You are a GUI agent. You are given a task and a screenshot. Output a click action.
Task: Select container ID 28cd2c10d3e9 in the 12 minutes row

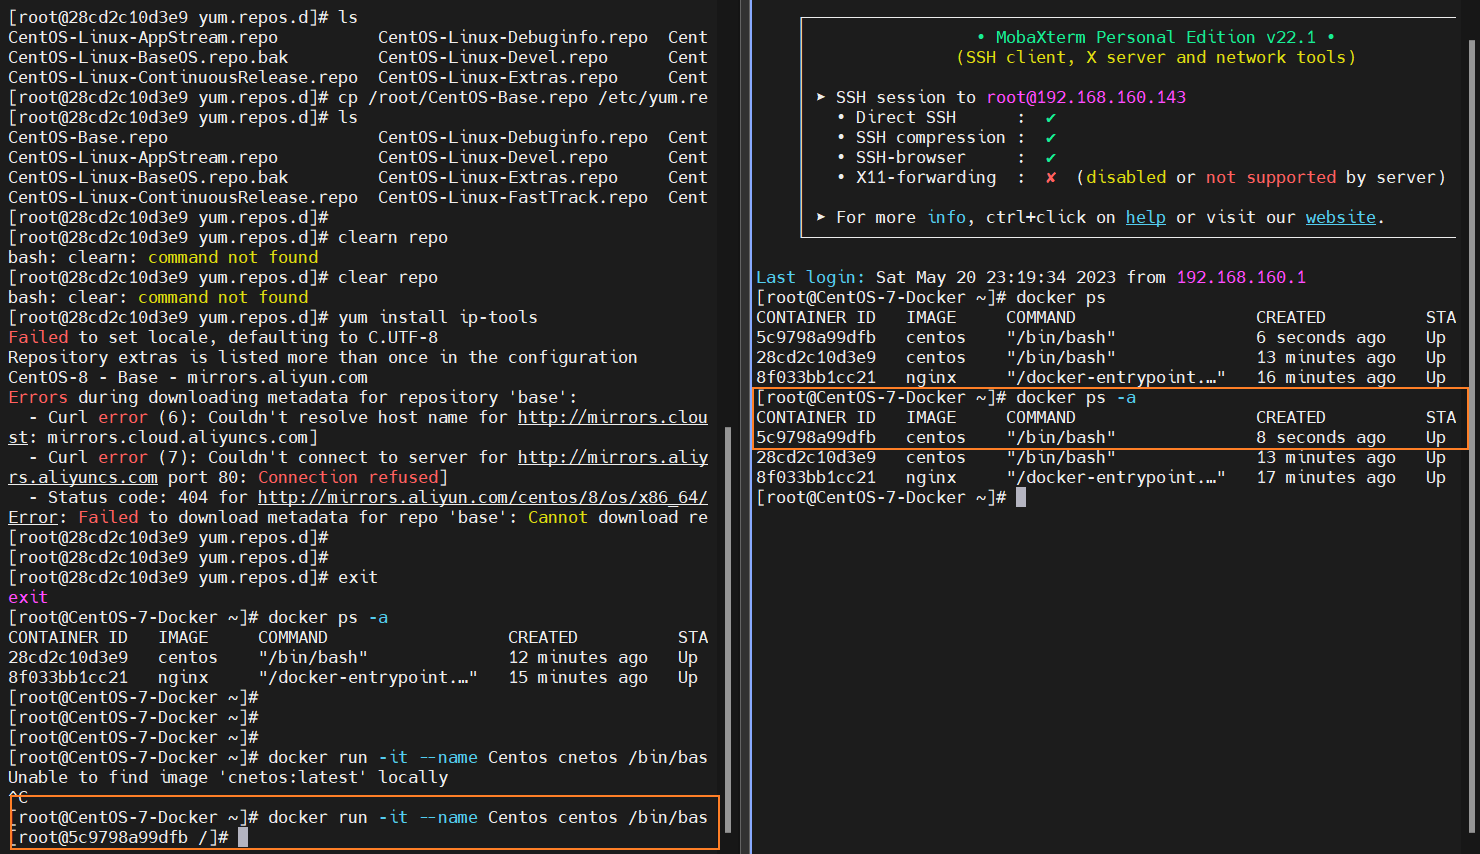pyautogui.click(x=68, y=657)
